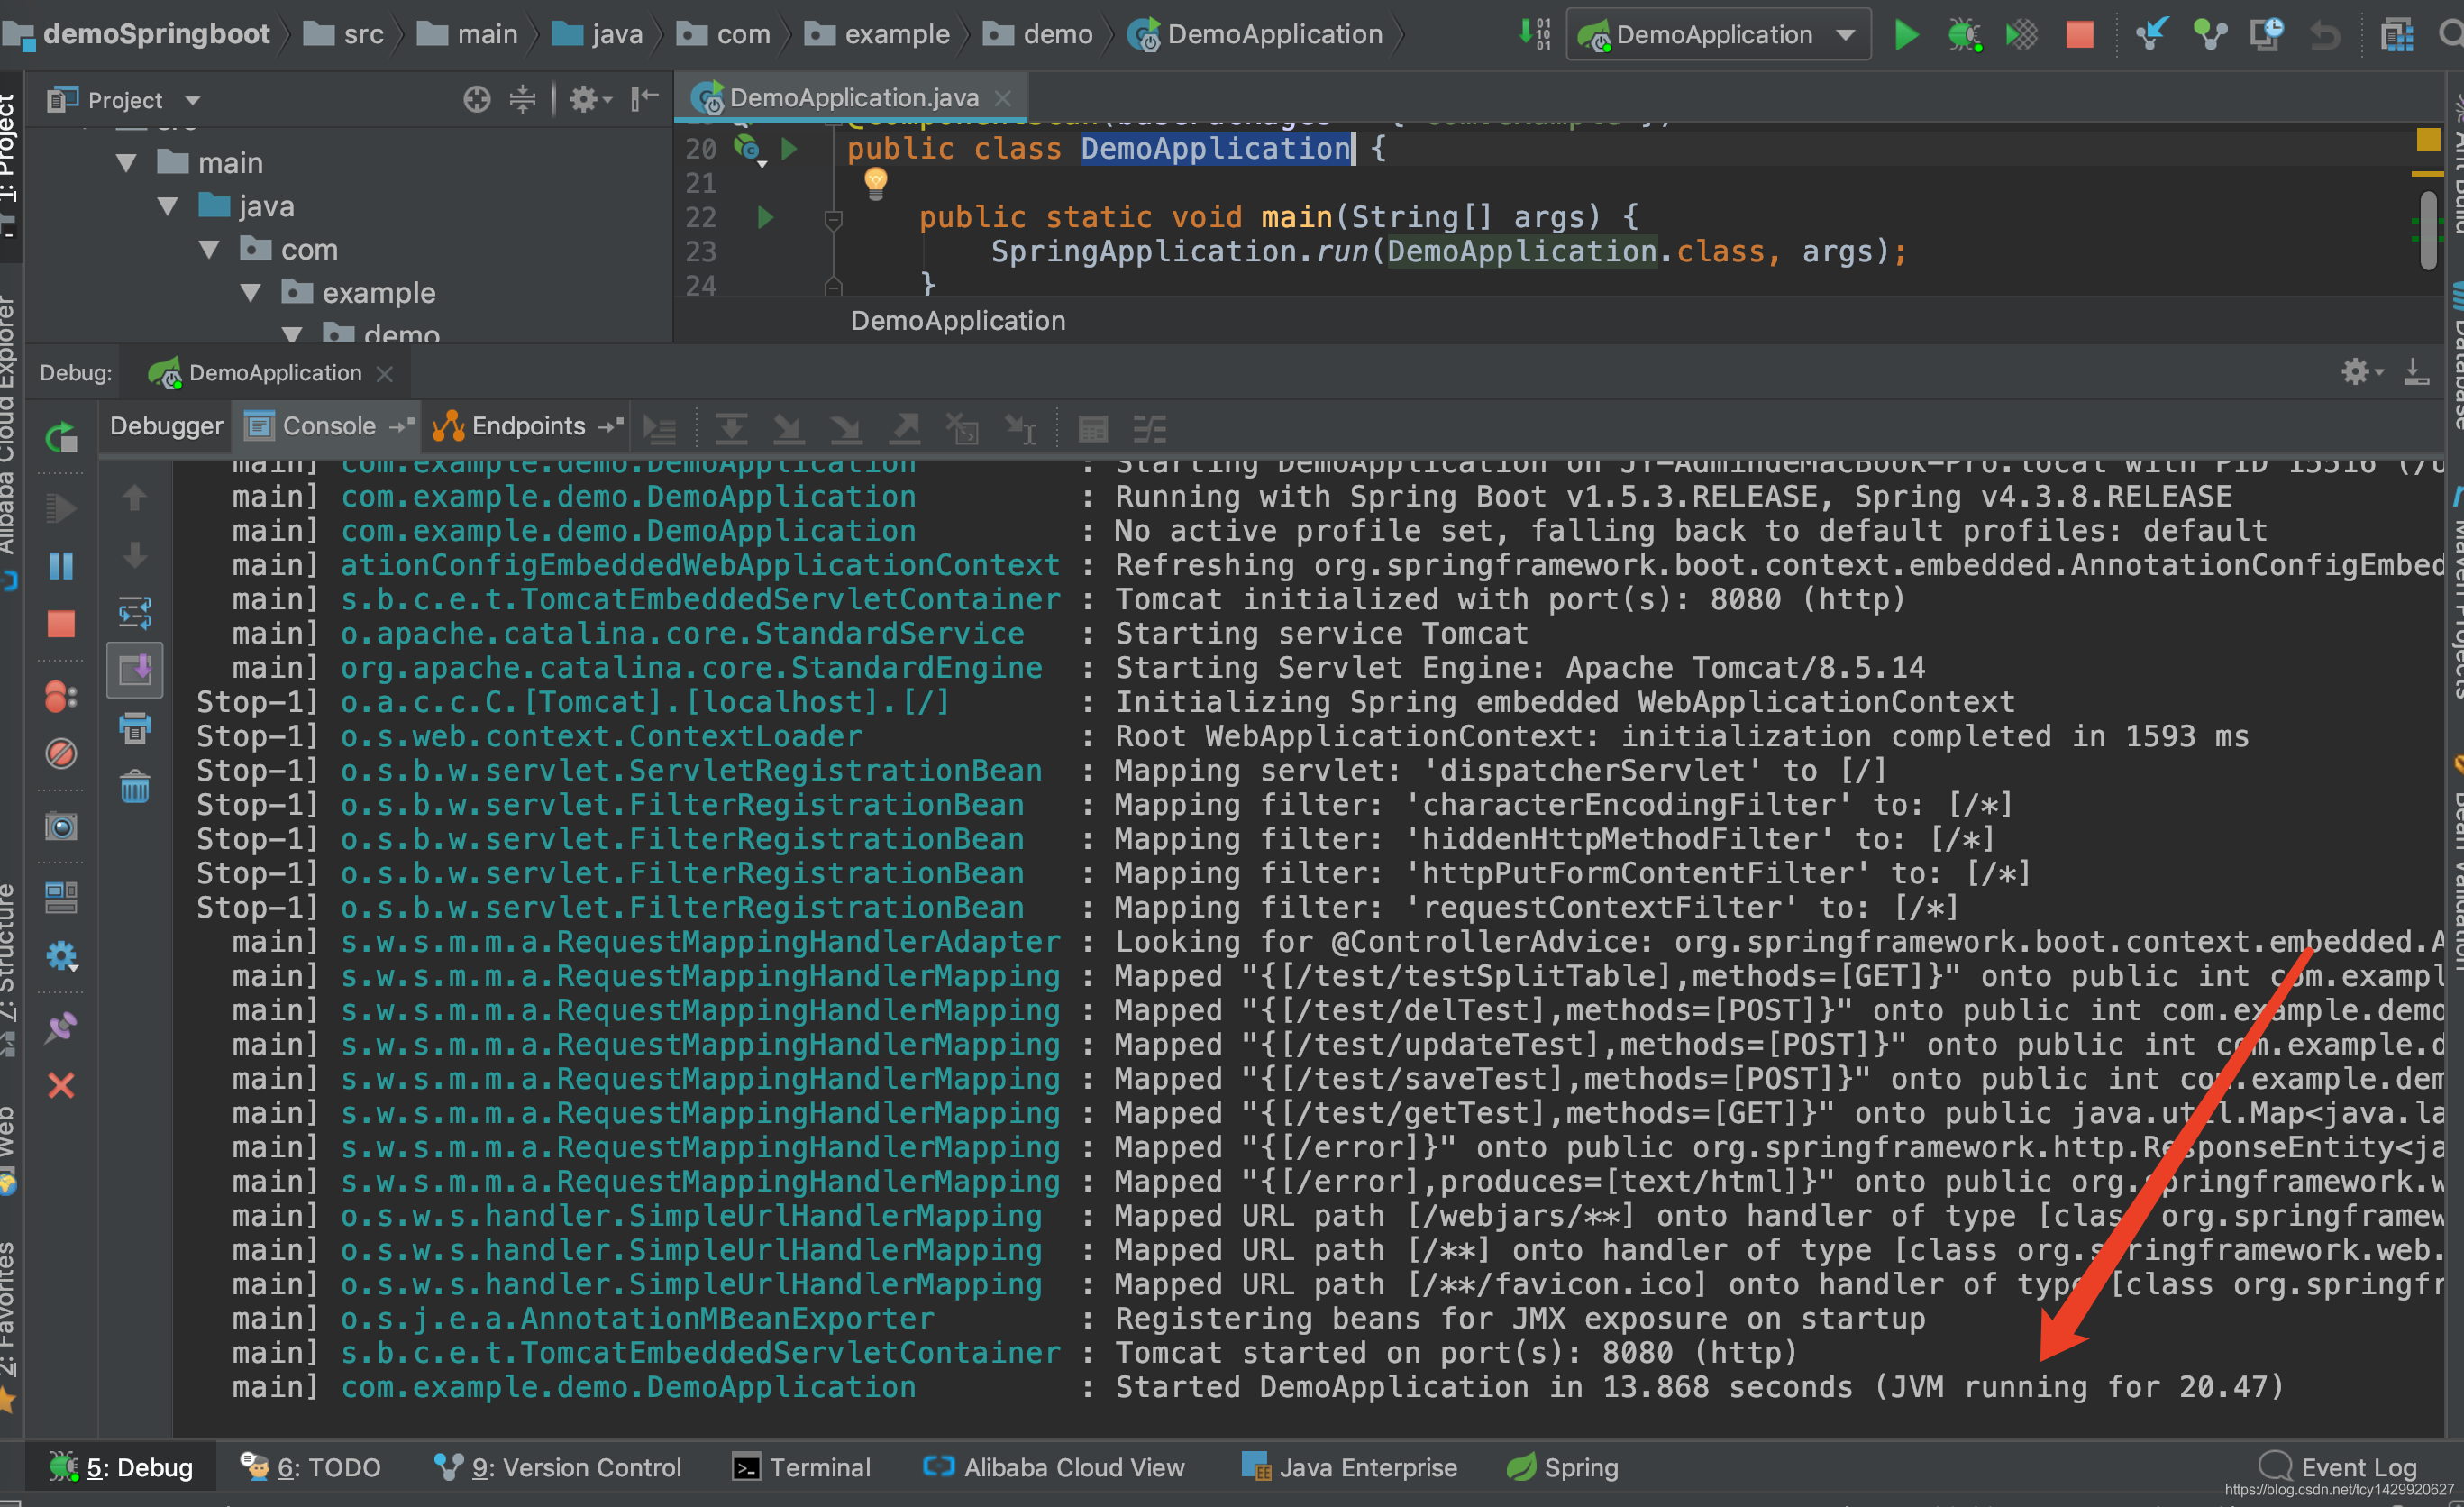The image size is (2464, 1507).
Task: Open the Project view dropdown
Action: click(x=192, y=101)
